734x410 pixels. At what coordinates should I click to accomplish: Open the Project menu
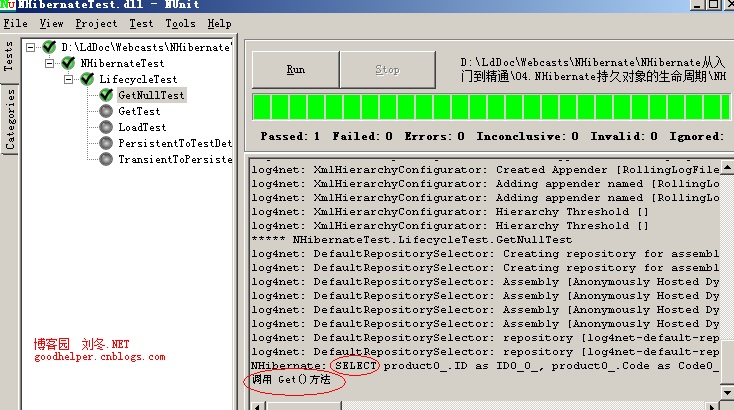point(96,23)
